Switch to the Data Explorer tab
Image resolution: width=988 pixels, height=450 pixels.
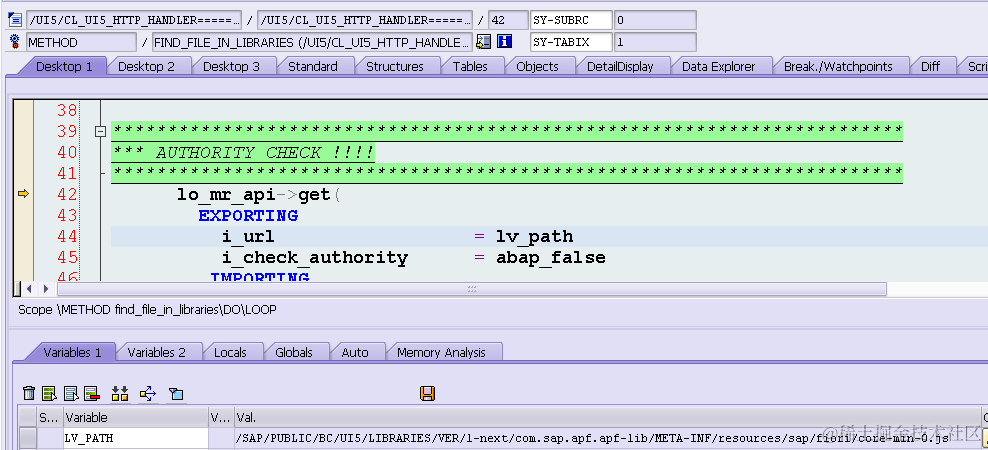click(718, 66)
